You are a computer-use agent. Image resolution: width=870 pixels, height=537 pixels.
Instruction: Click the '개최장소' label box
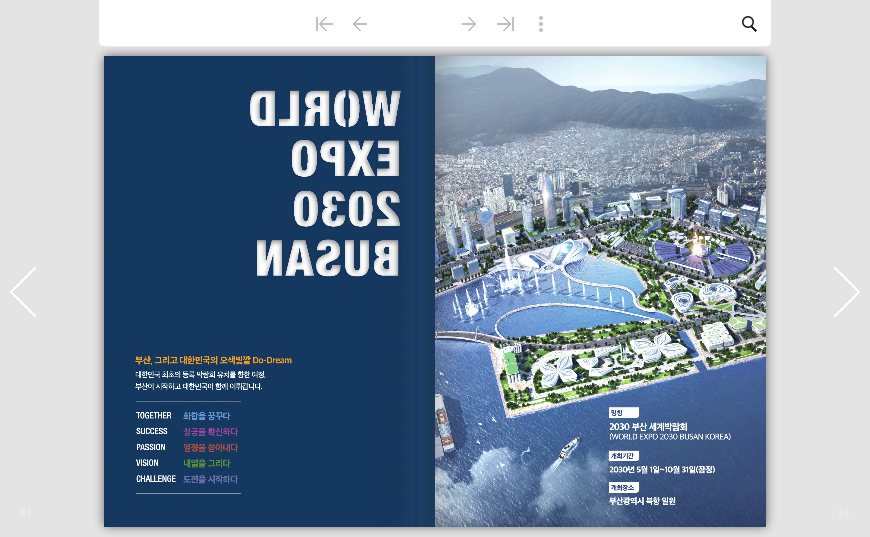coord(624,488)
